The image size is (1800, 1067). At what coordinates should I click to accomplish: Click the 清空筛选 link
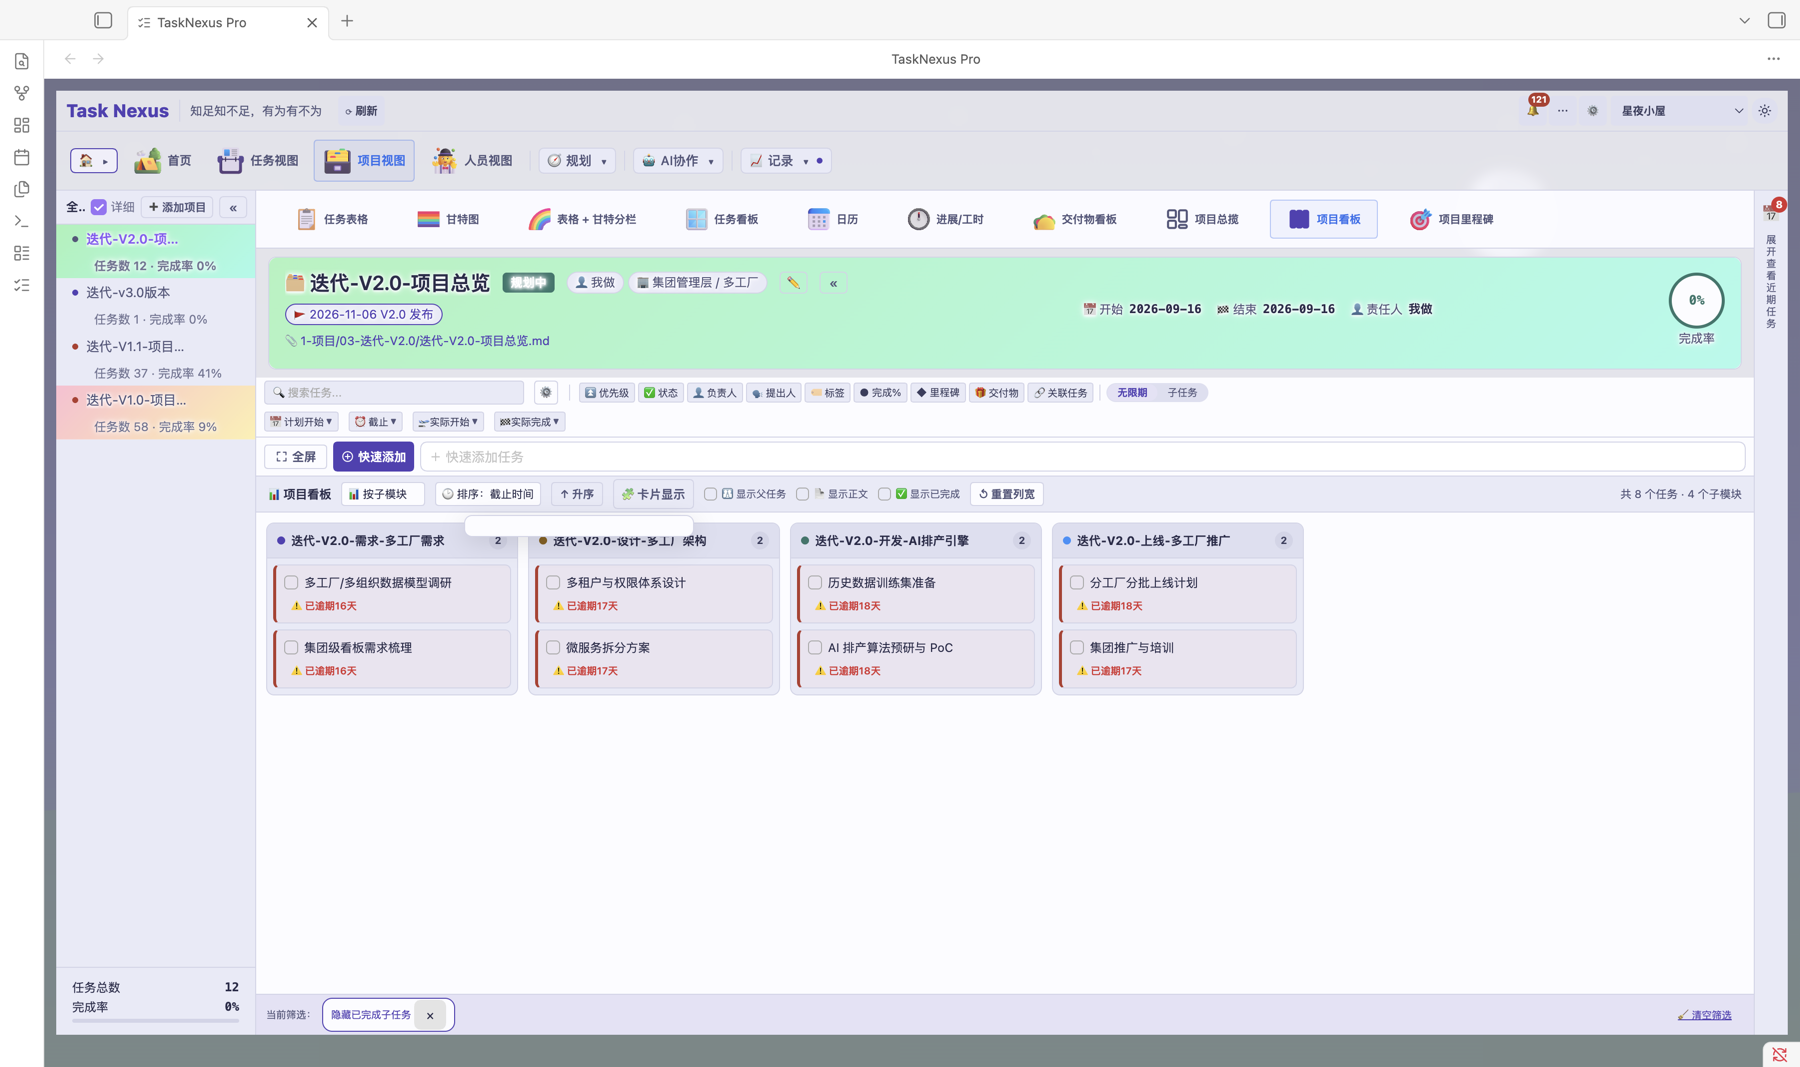coord(1705,1015)
